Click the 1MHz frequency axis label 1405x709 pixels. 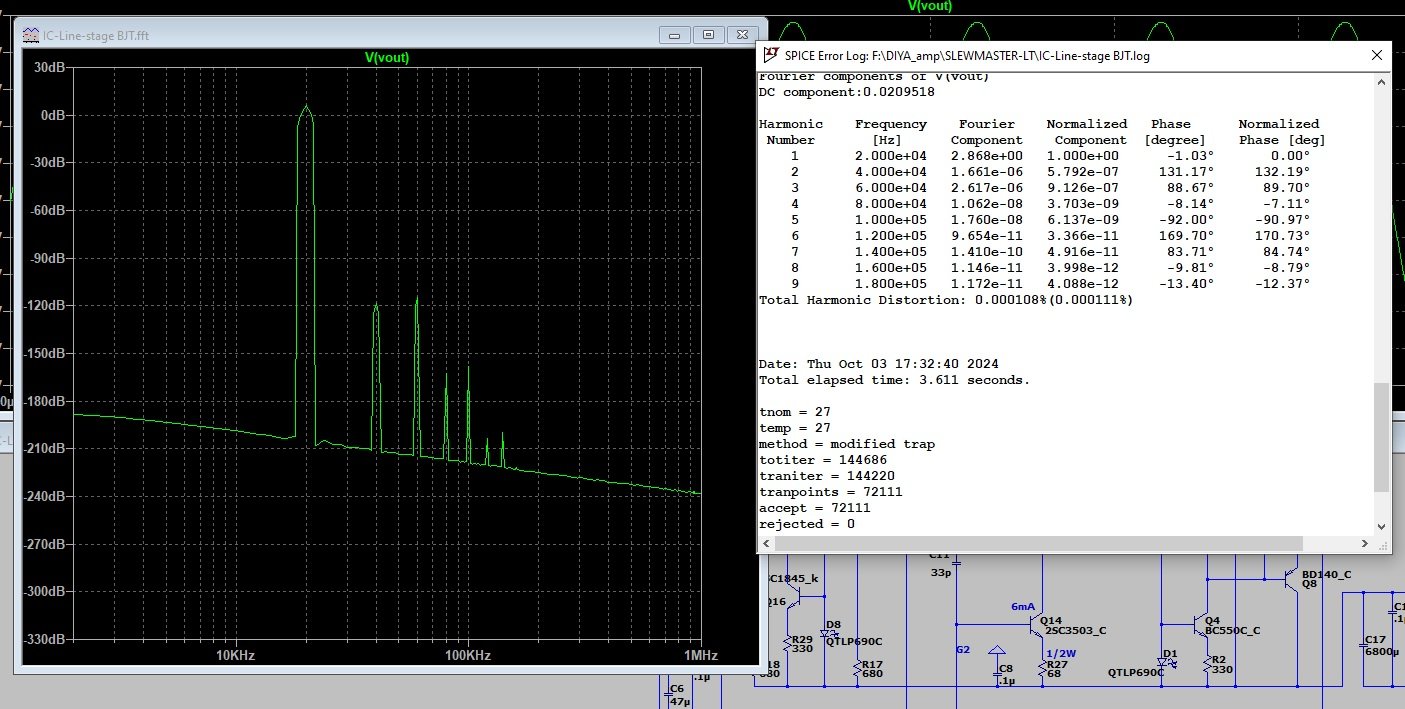pyautogui.click(x=701, y=656)
